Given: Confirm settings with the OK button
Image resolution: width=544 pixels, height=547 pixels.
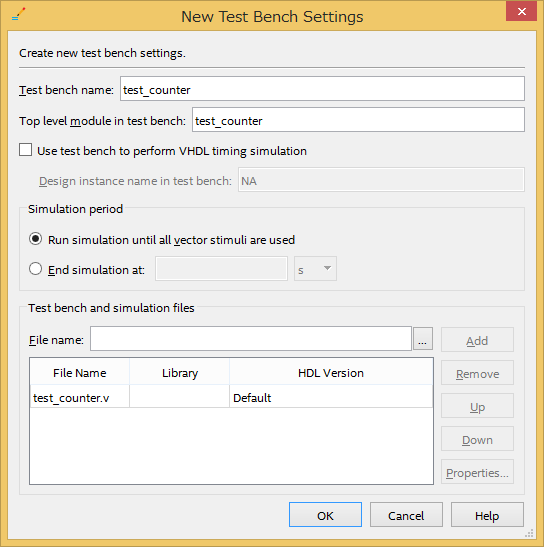Looking at the screenshot, I should tap(325, 515).
